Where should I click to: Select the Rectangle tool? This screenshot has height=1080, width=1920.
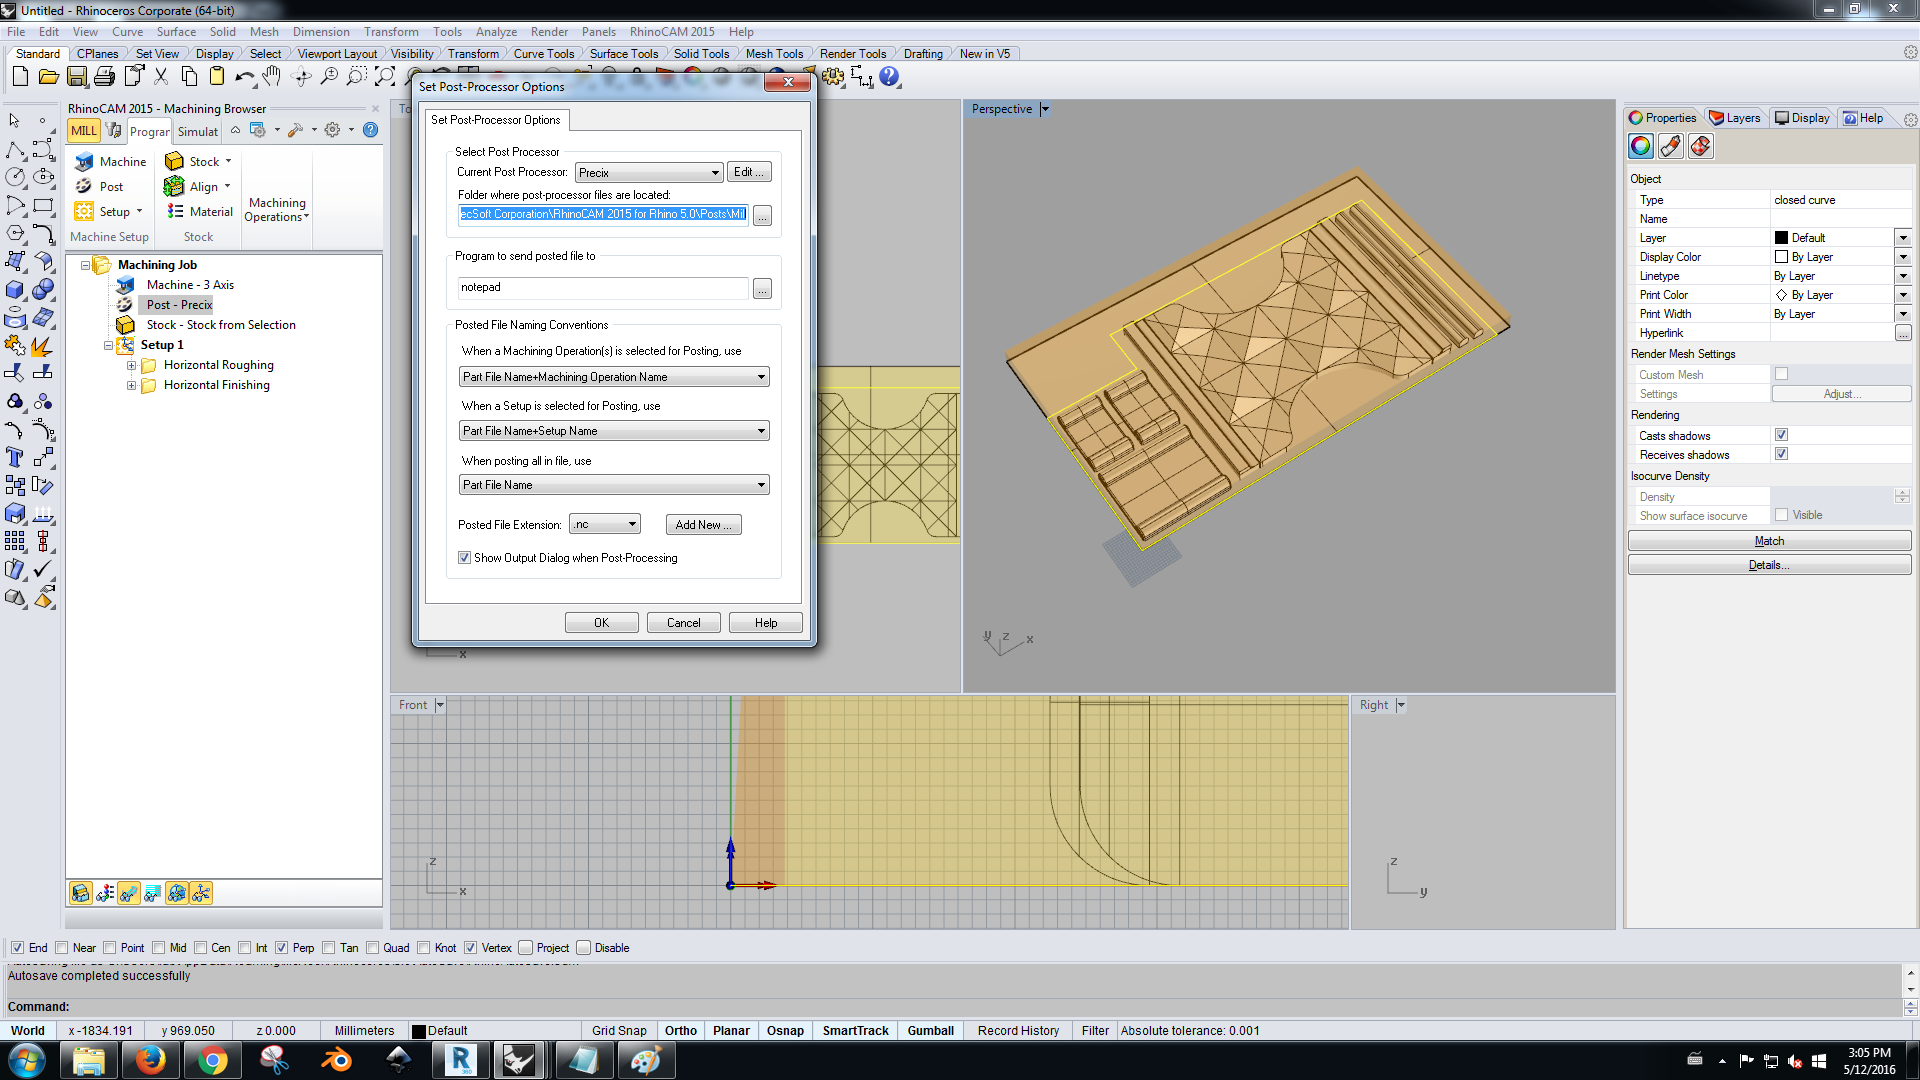point(43,205)
